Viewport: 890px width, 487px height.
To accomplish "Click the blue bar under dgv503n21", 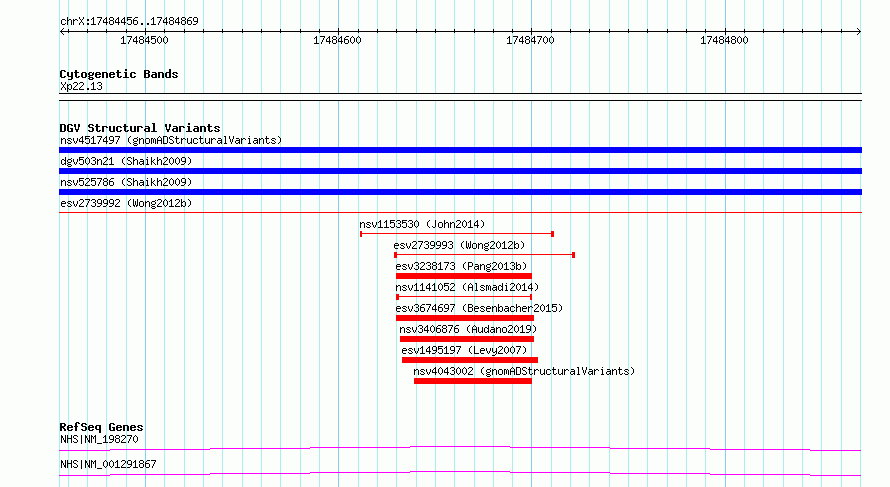I will pyautogui.click(x=460, y=171).
